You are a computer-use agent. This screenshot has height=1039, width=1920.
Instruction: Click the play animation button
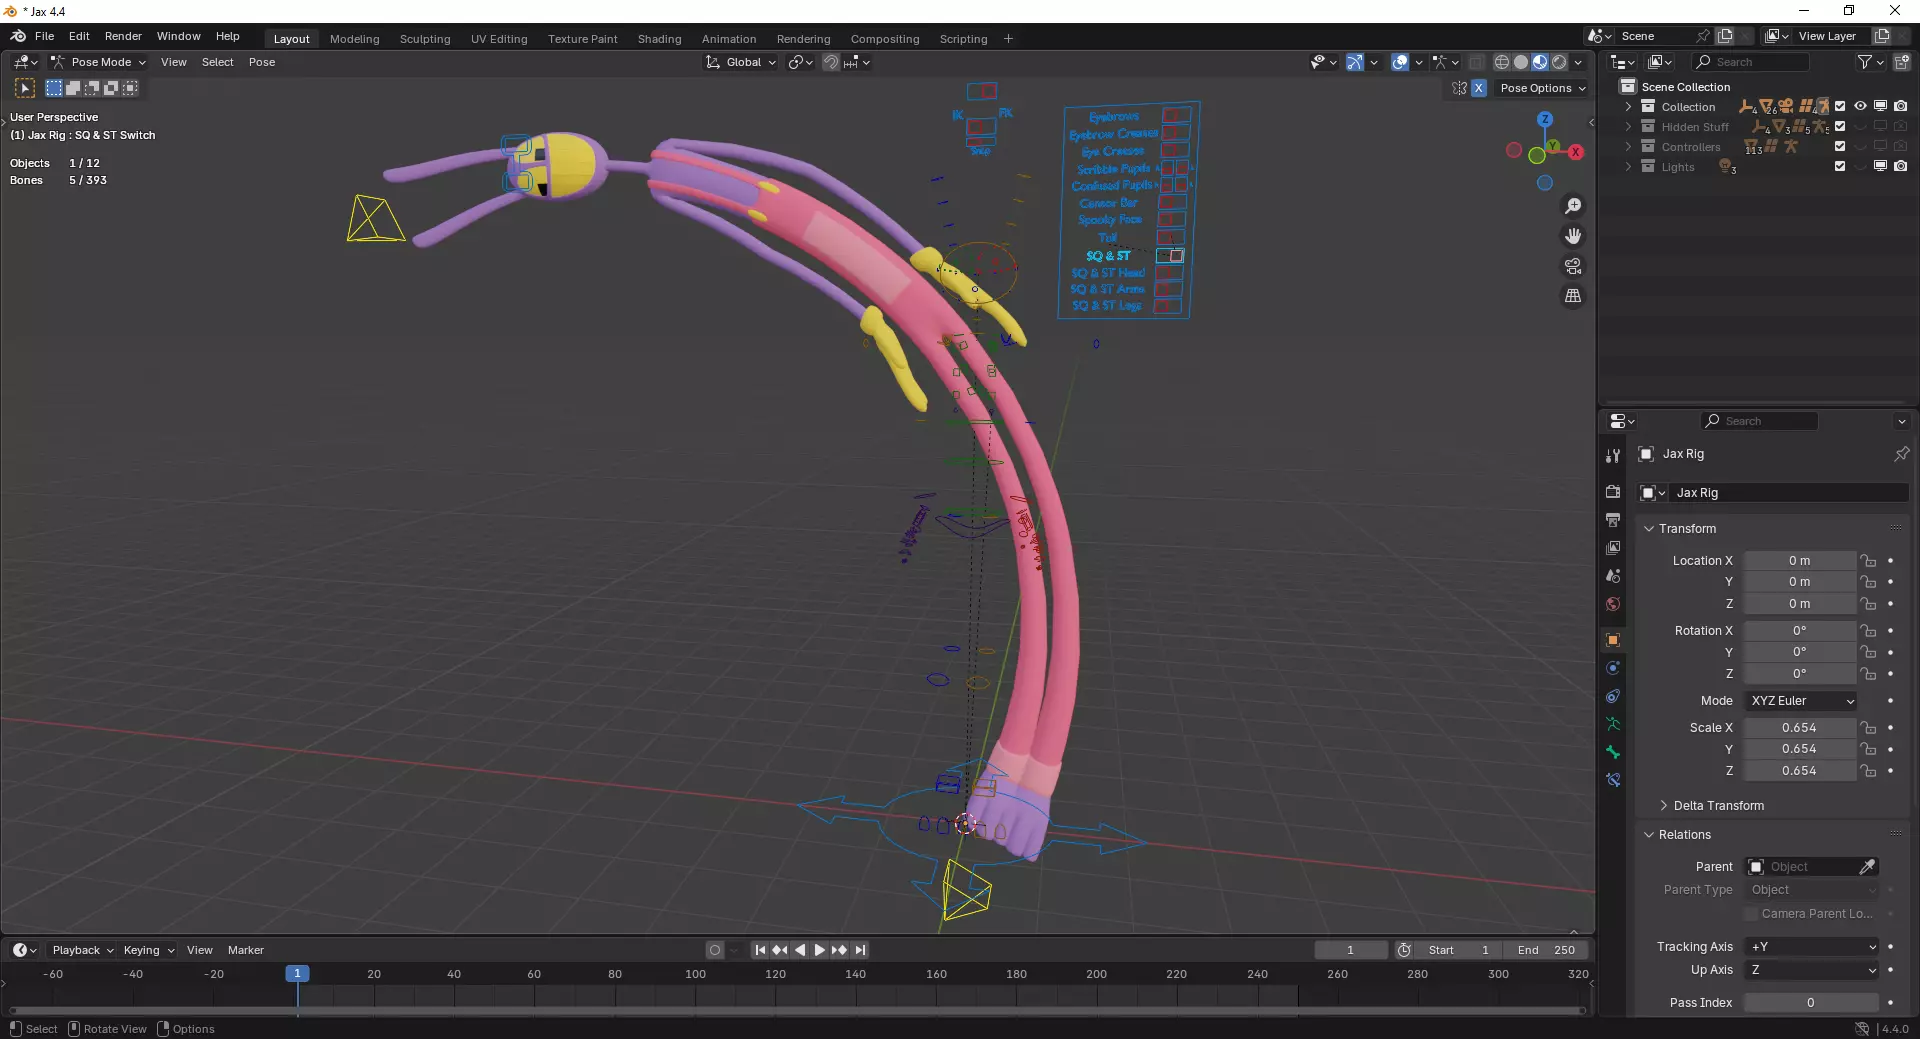coord(819,950)
